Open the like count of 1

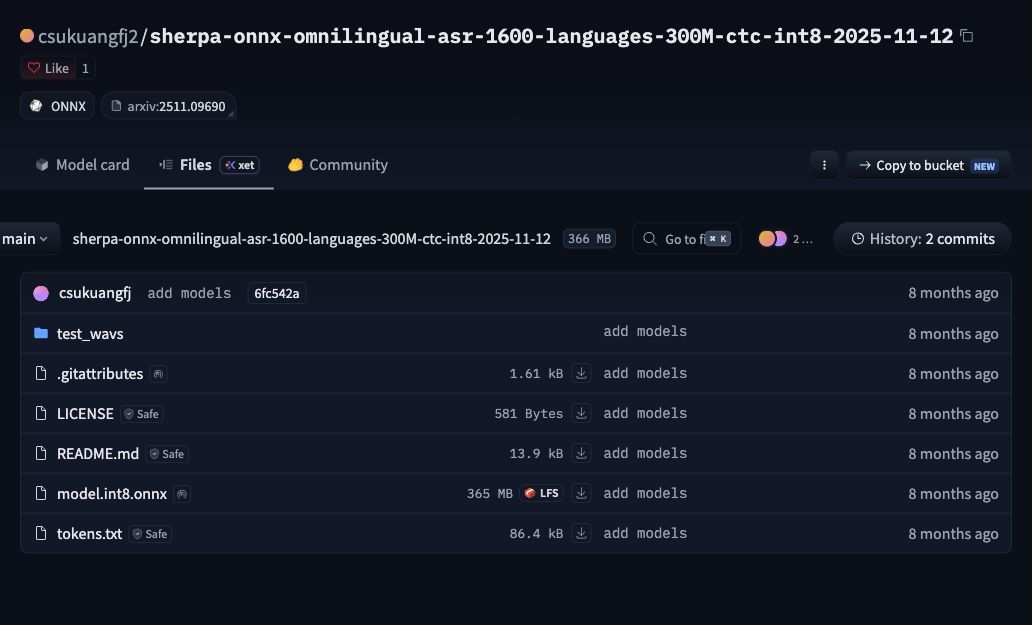[85, 68]
